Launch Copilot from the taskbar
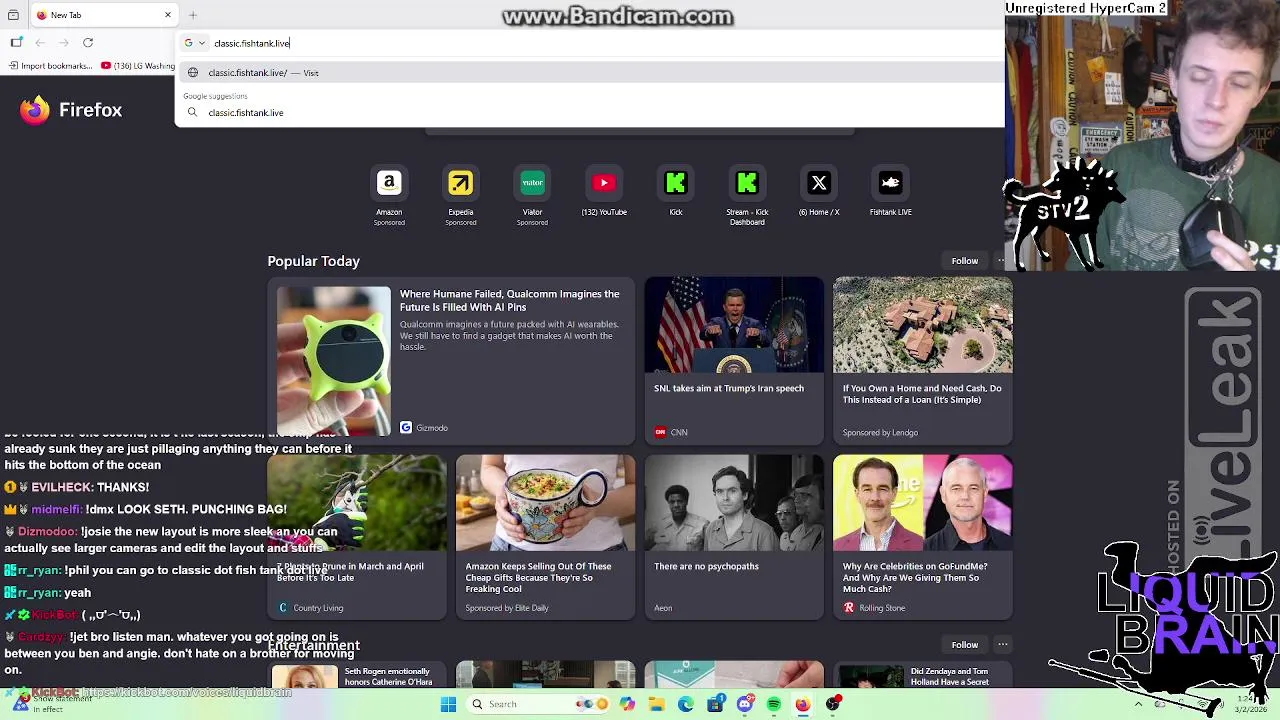 point(627,704)
